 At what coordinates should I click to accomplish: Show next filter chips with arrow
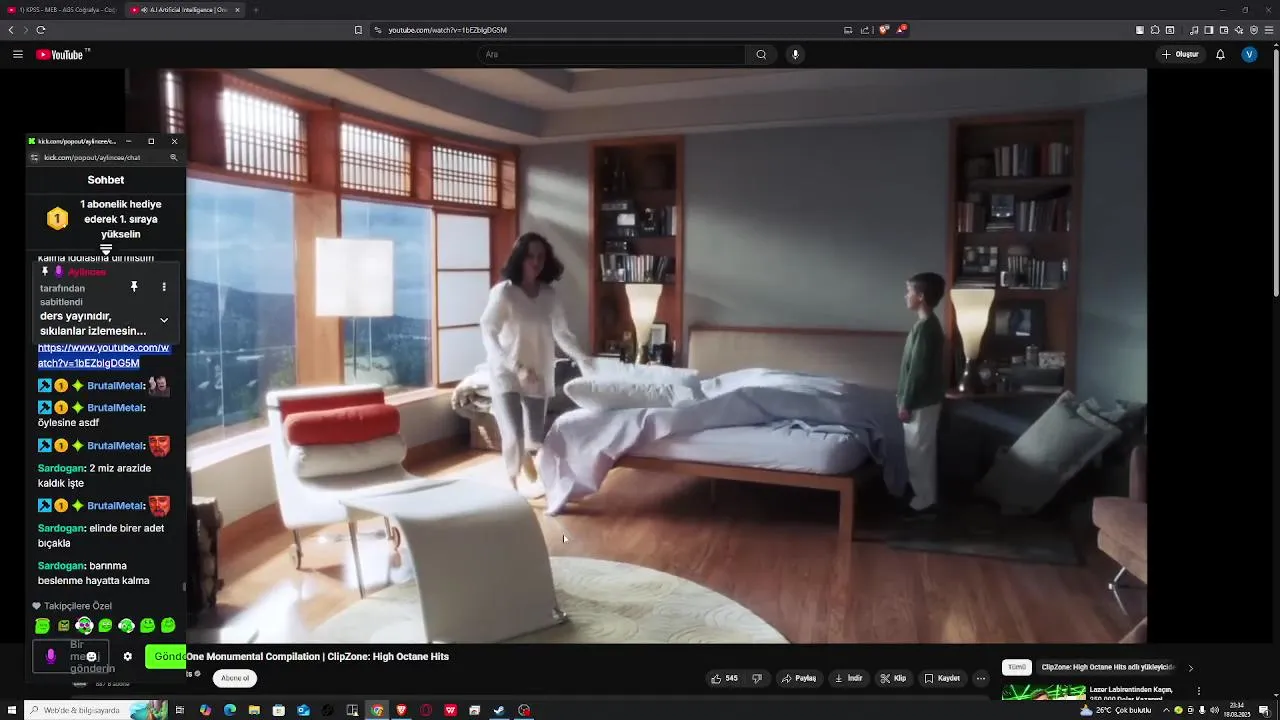pos(1190,667)
